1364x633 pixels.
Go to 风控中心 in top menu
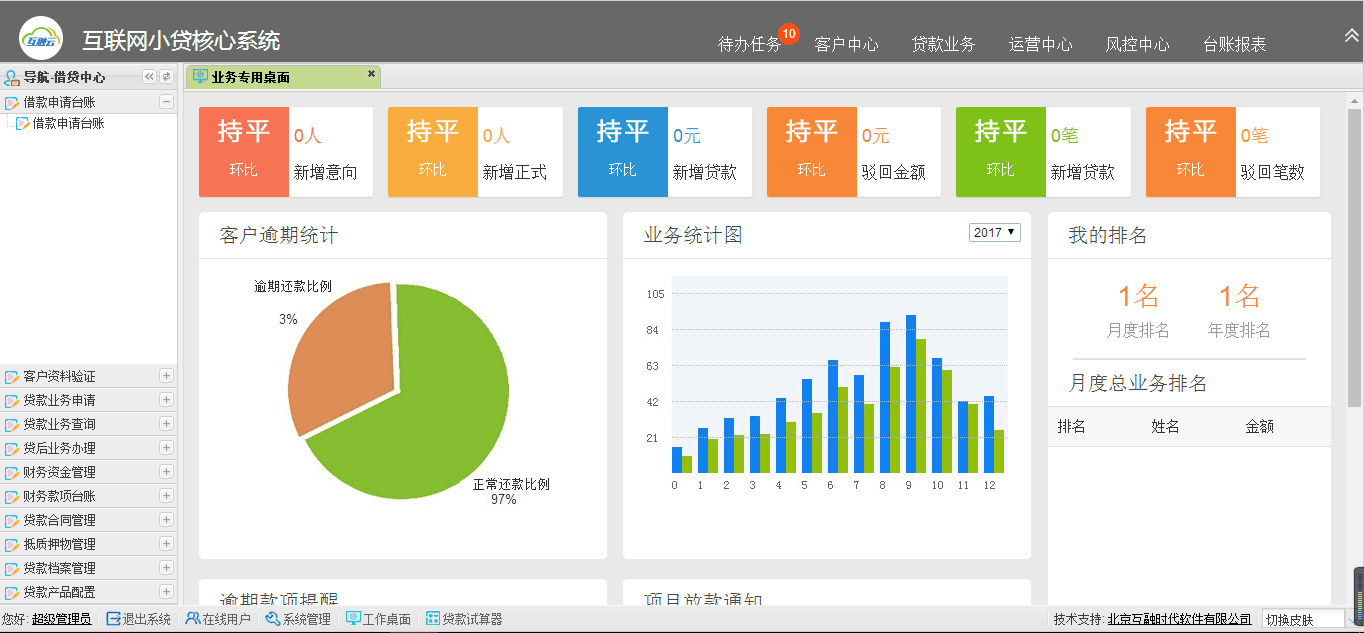(x=1137, y=44)
